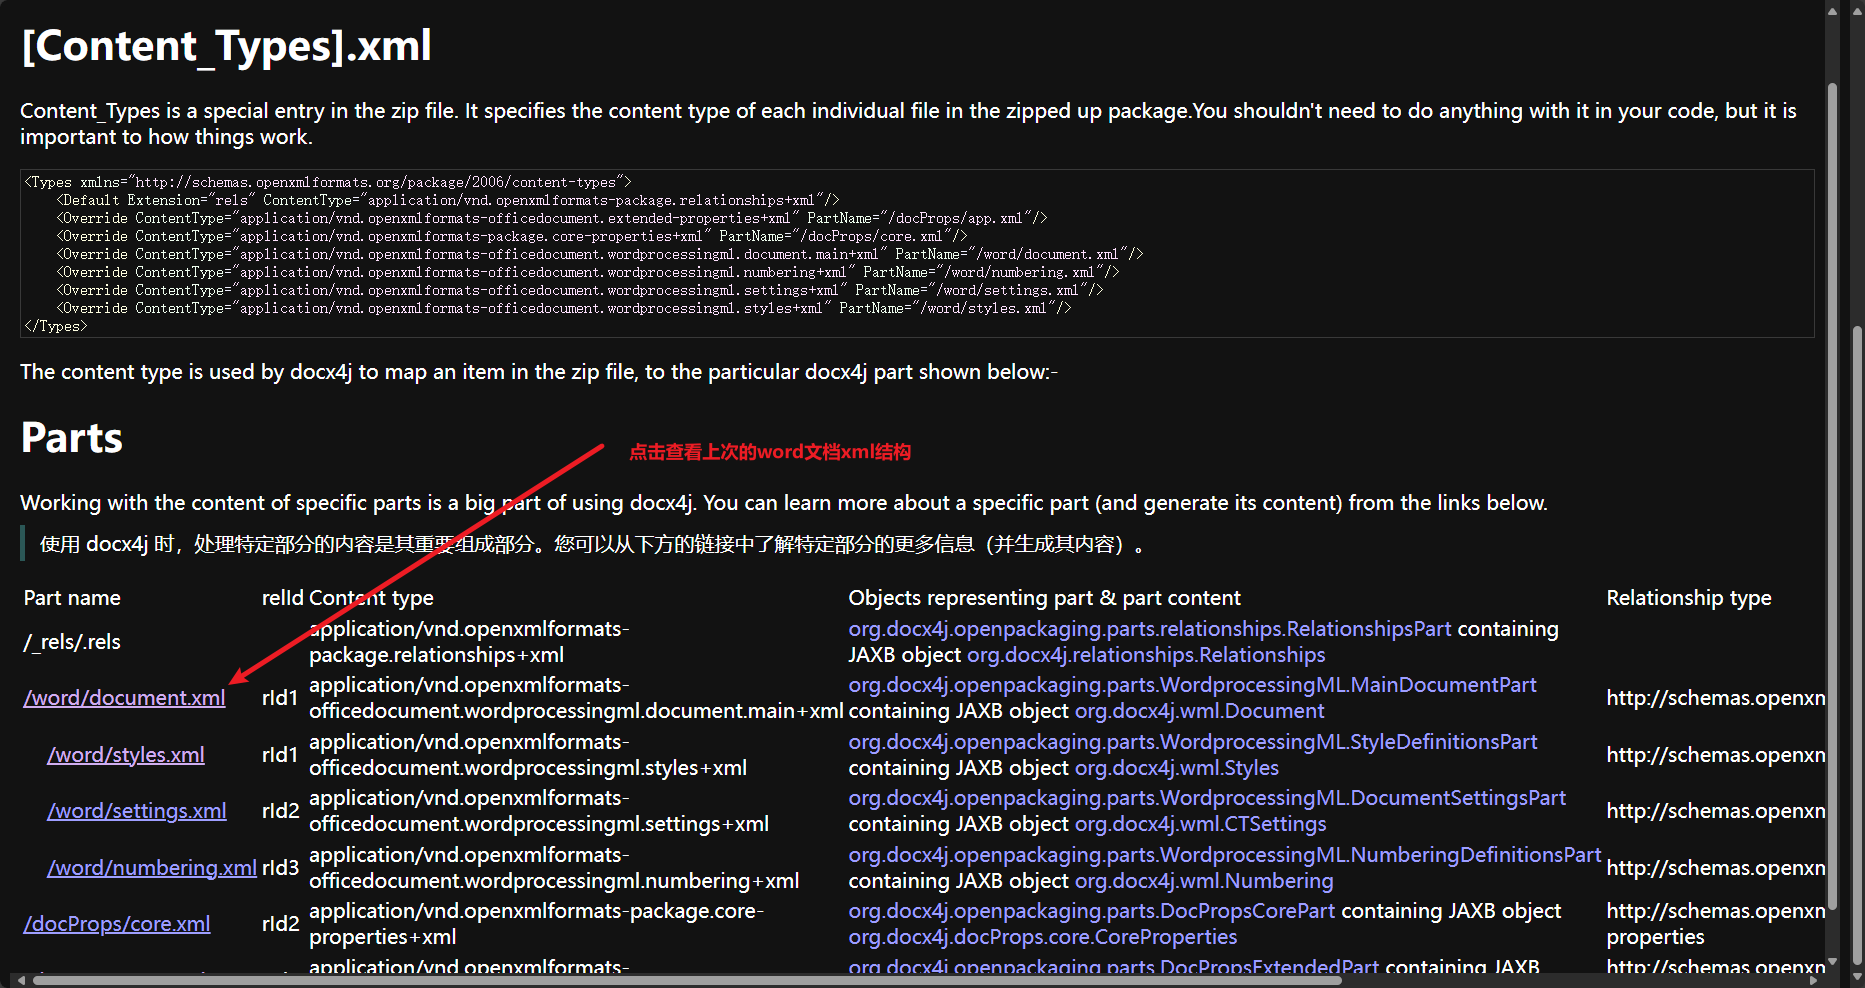The image size is (1865, 988).
Task: Click the horizontal scrollbar thumb
Action: [x=686, y=980]
